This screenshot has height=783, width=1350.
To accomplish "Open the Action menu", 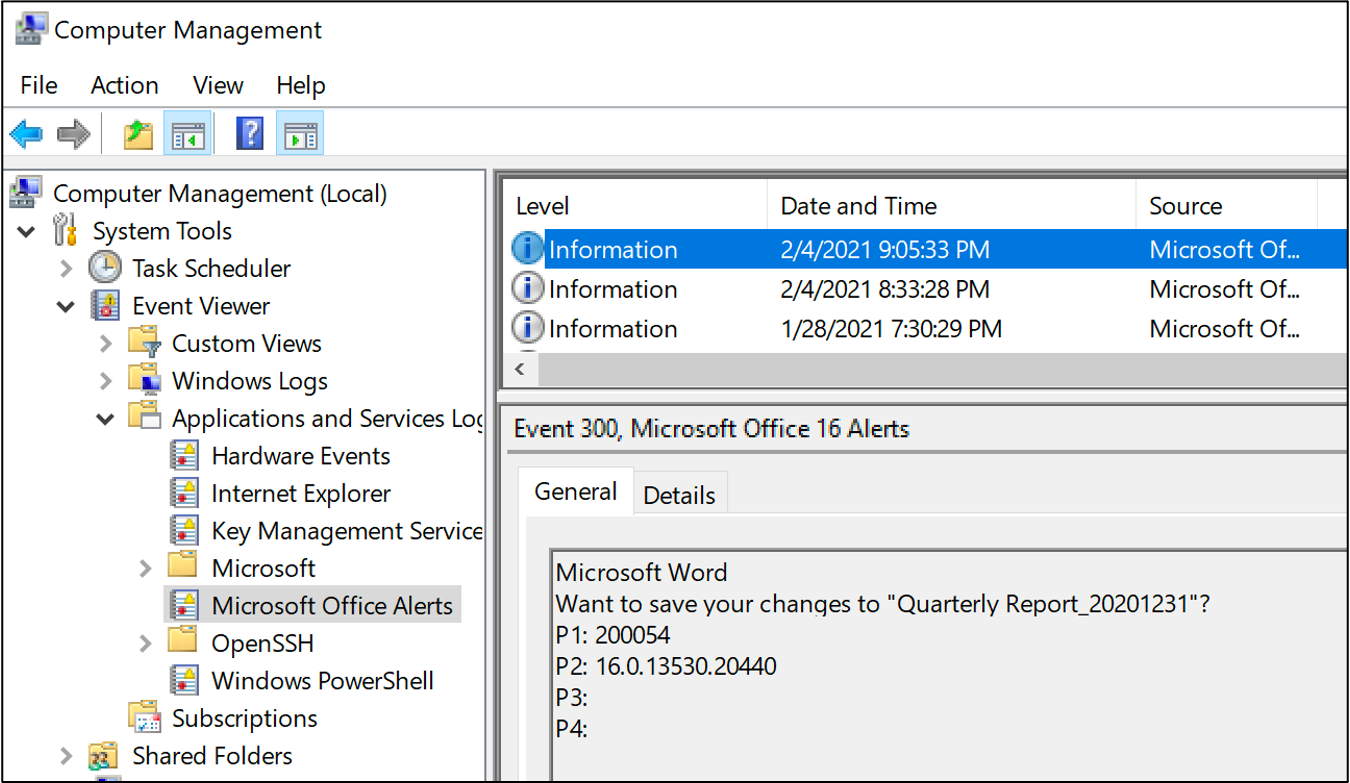I will pos(123,85).
